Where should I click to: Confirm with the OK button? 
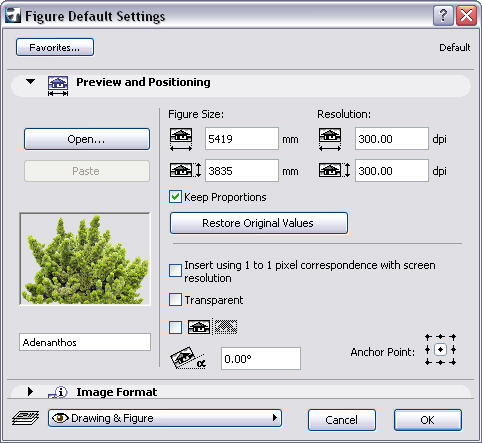(428, 420)
